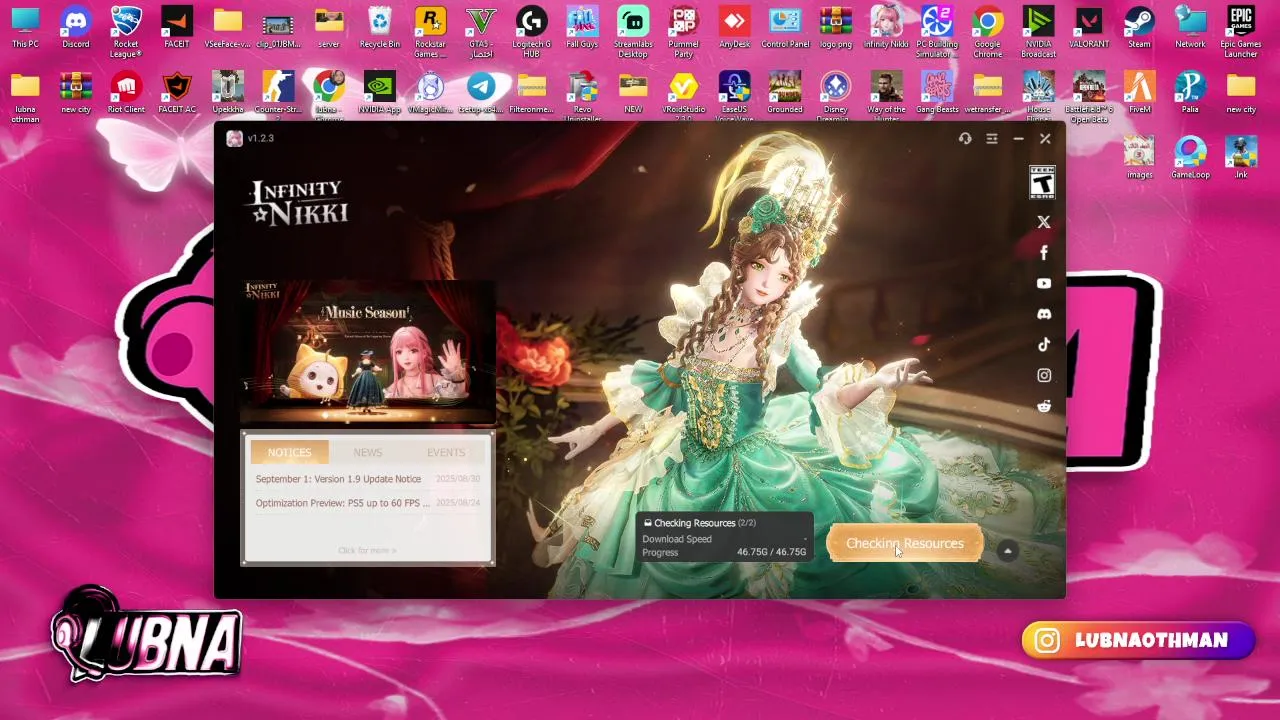
Task: Click the Checking Resources (2/2) status label
Action: click(699, 523)
